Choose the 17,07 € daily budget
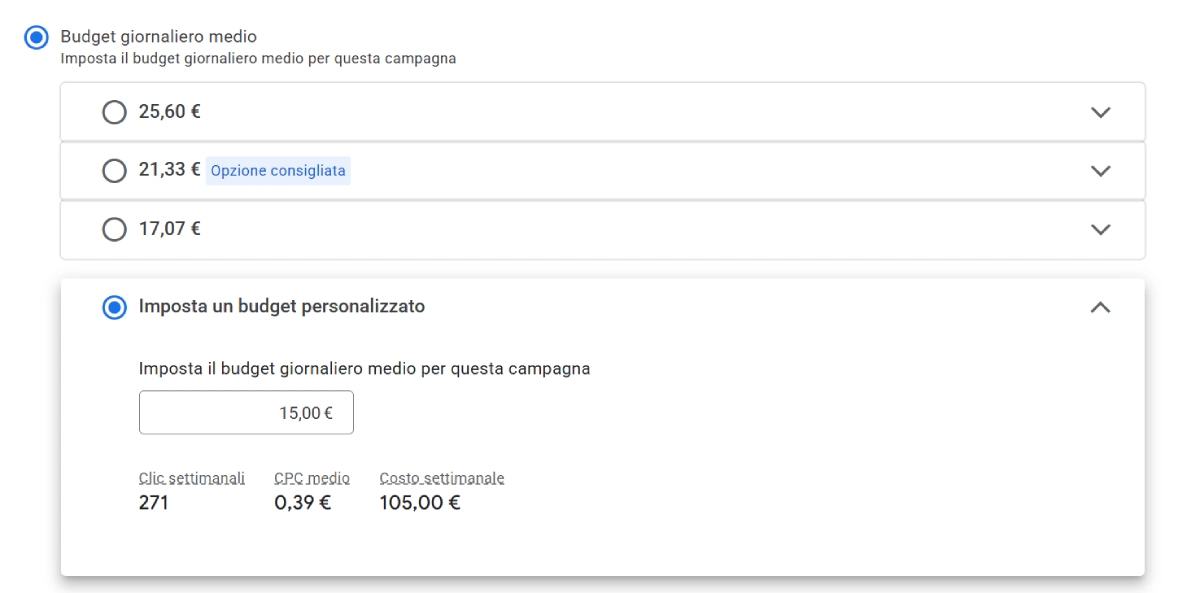The width and height of the screenshot is (1200, 593). (113, 229)
